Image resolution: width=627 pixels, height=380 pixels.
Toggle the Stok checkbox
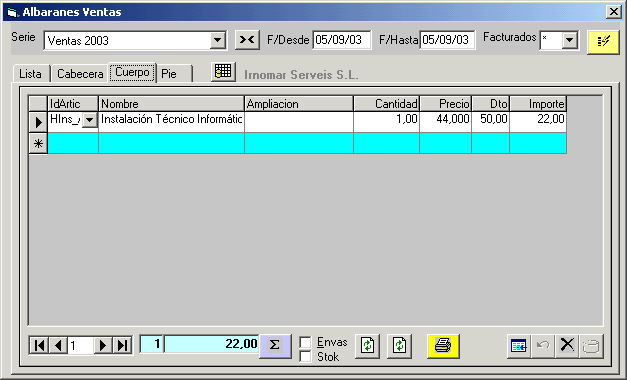[x=306, y=356]
